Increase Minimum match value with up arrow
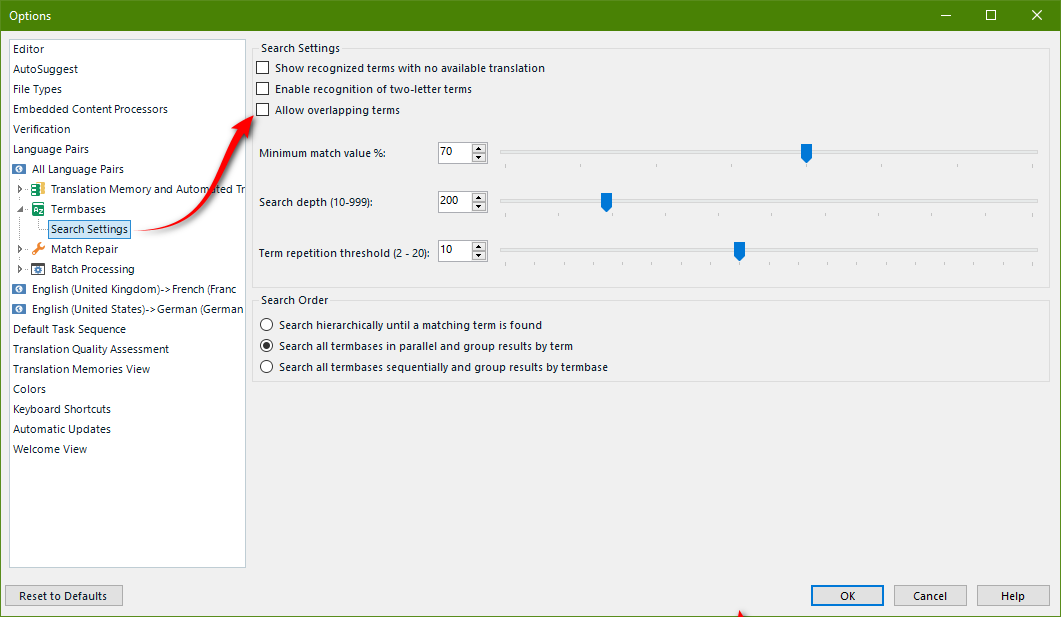 (479, 148)
